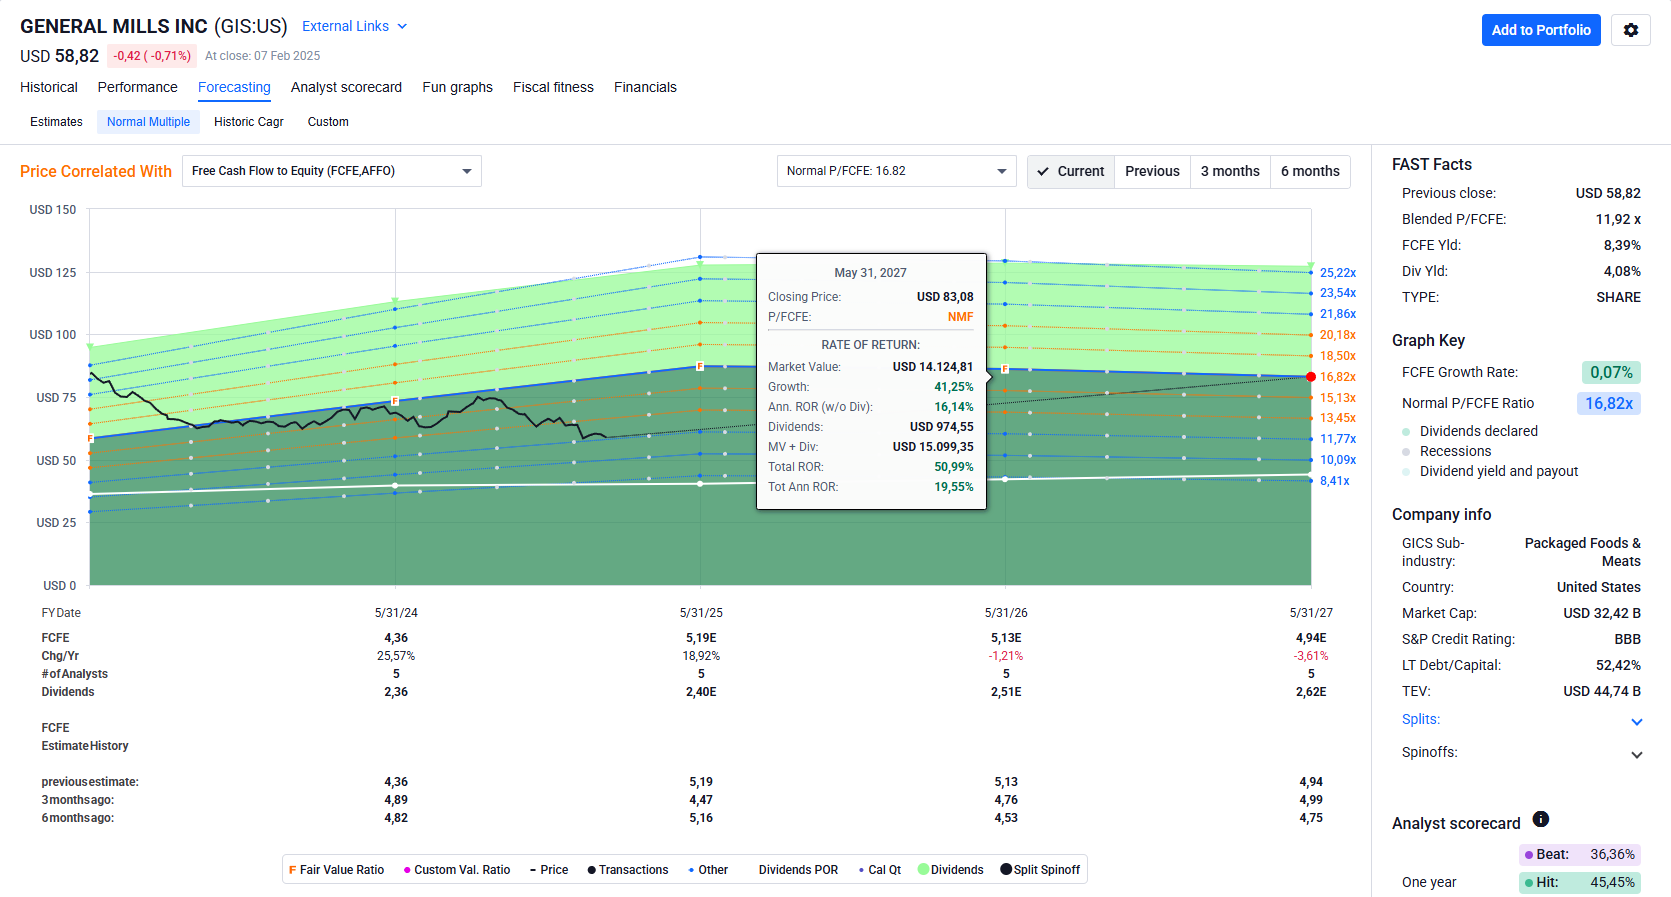Expand the Spinoffs section chevron
Screen dimensions: 1671x897
pos(1637,754)
